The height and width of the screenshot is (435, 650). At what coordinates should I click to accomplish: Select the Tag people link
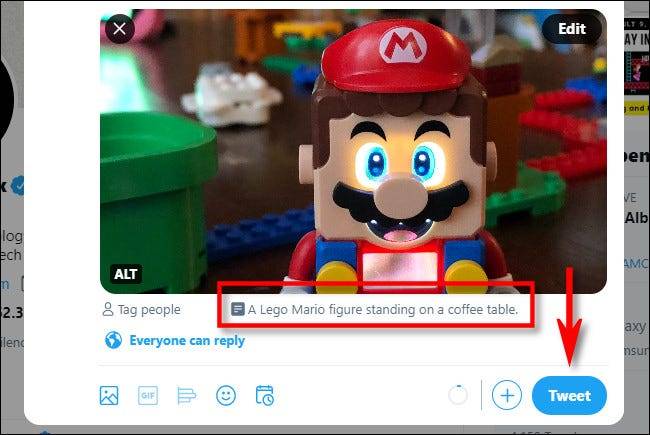149,310
